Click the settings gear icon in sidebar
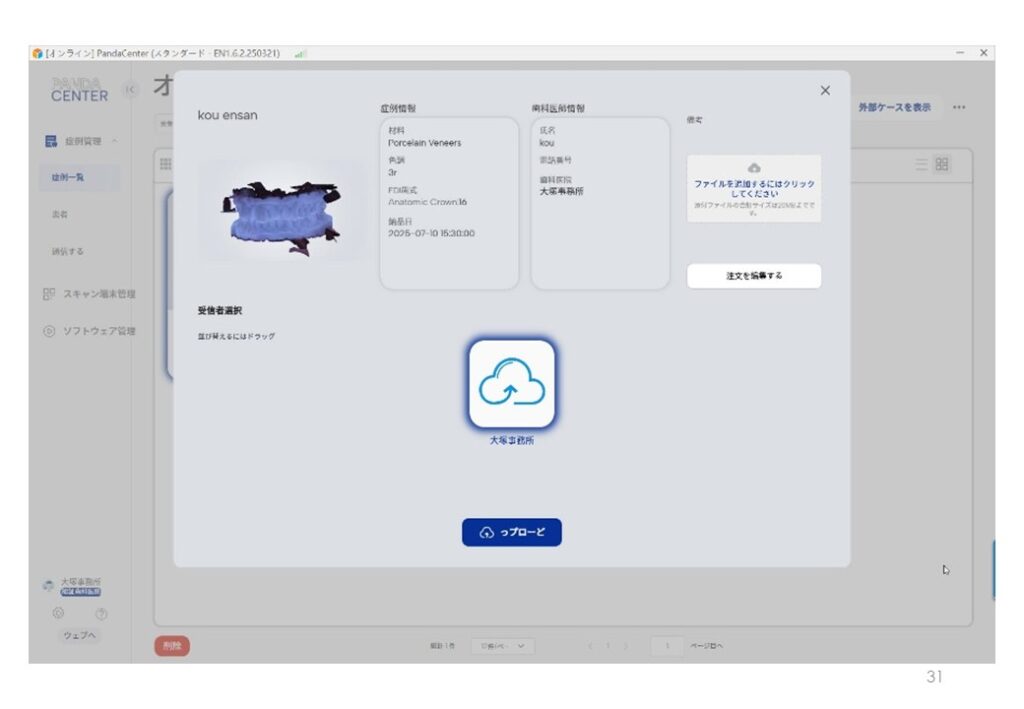 pos(57,613)
